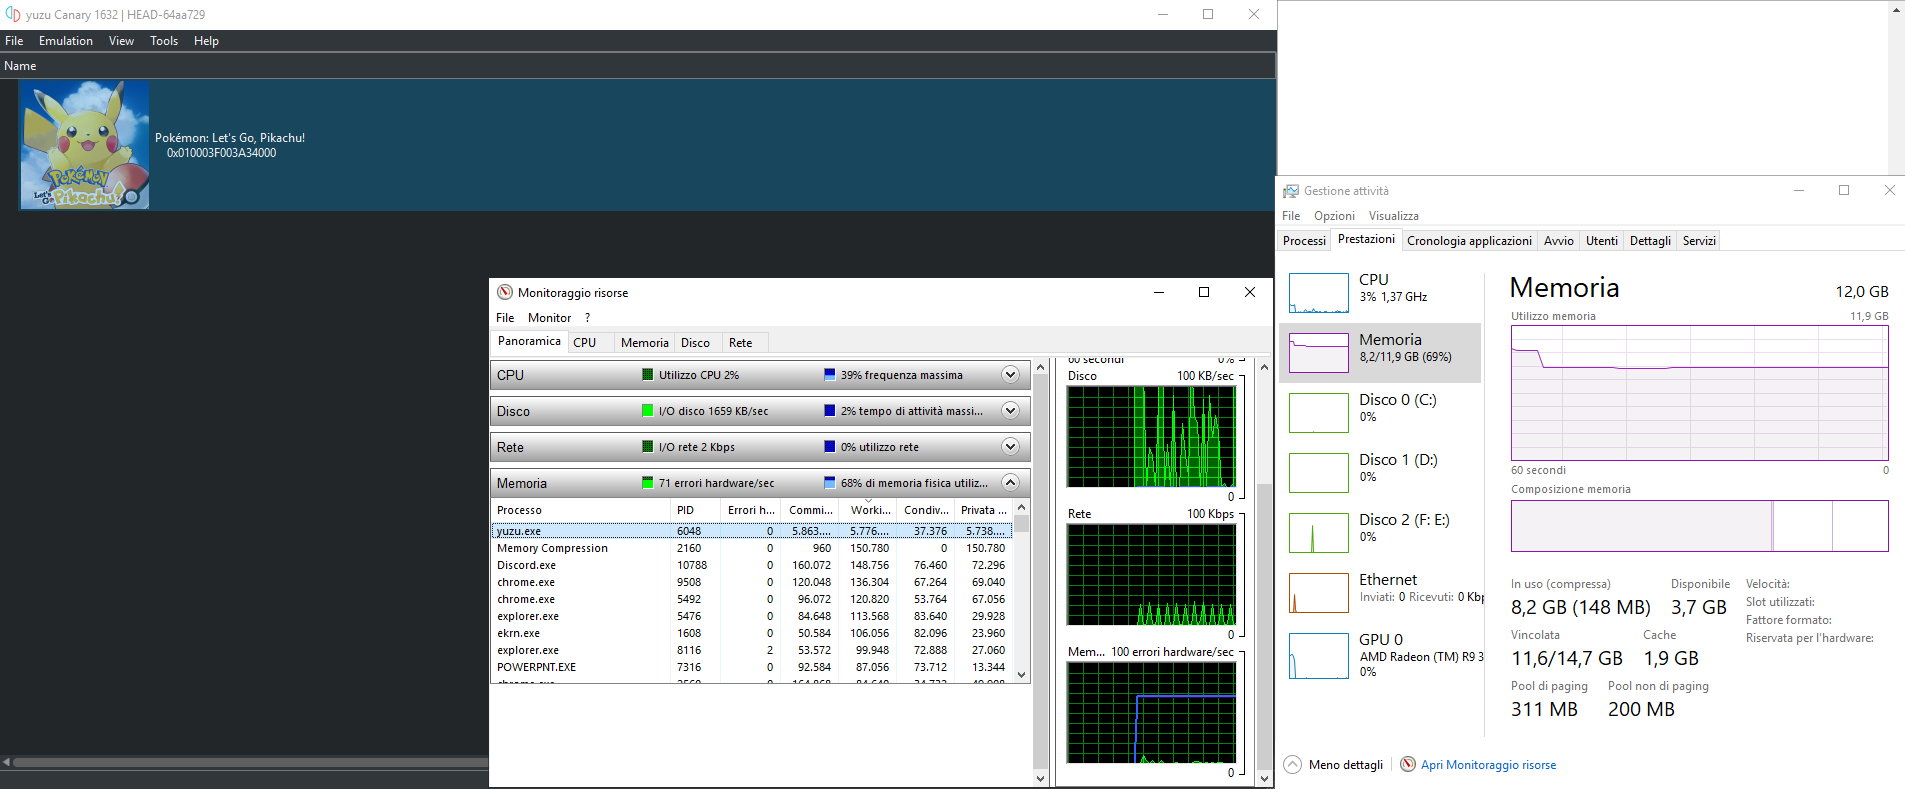The height and width of the screenshot is (789, 1905).
Task: Open yuzu Help menu
Action: click(206, 41)
